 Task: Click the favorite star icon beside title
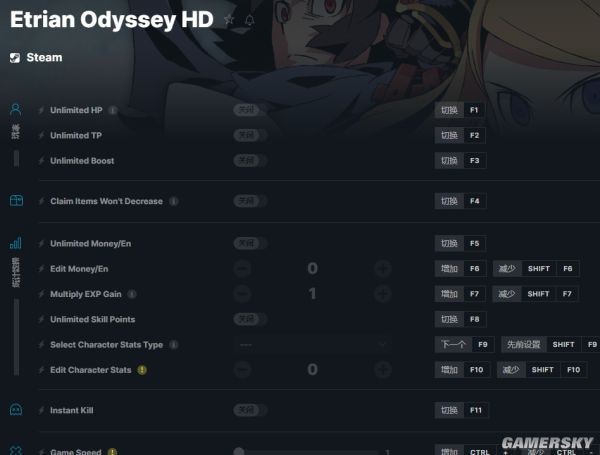(x=229, y=19)
